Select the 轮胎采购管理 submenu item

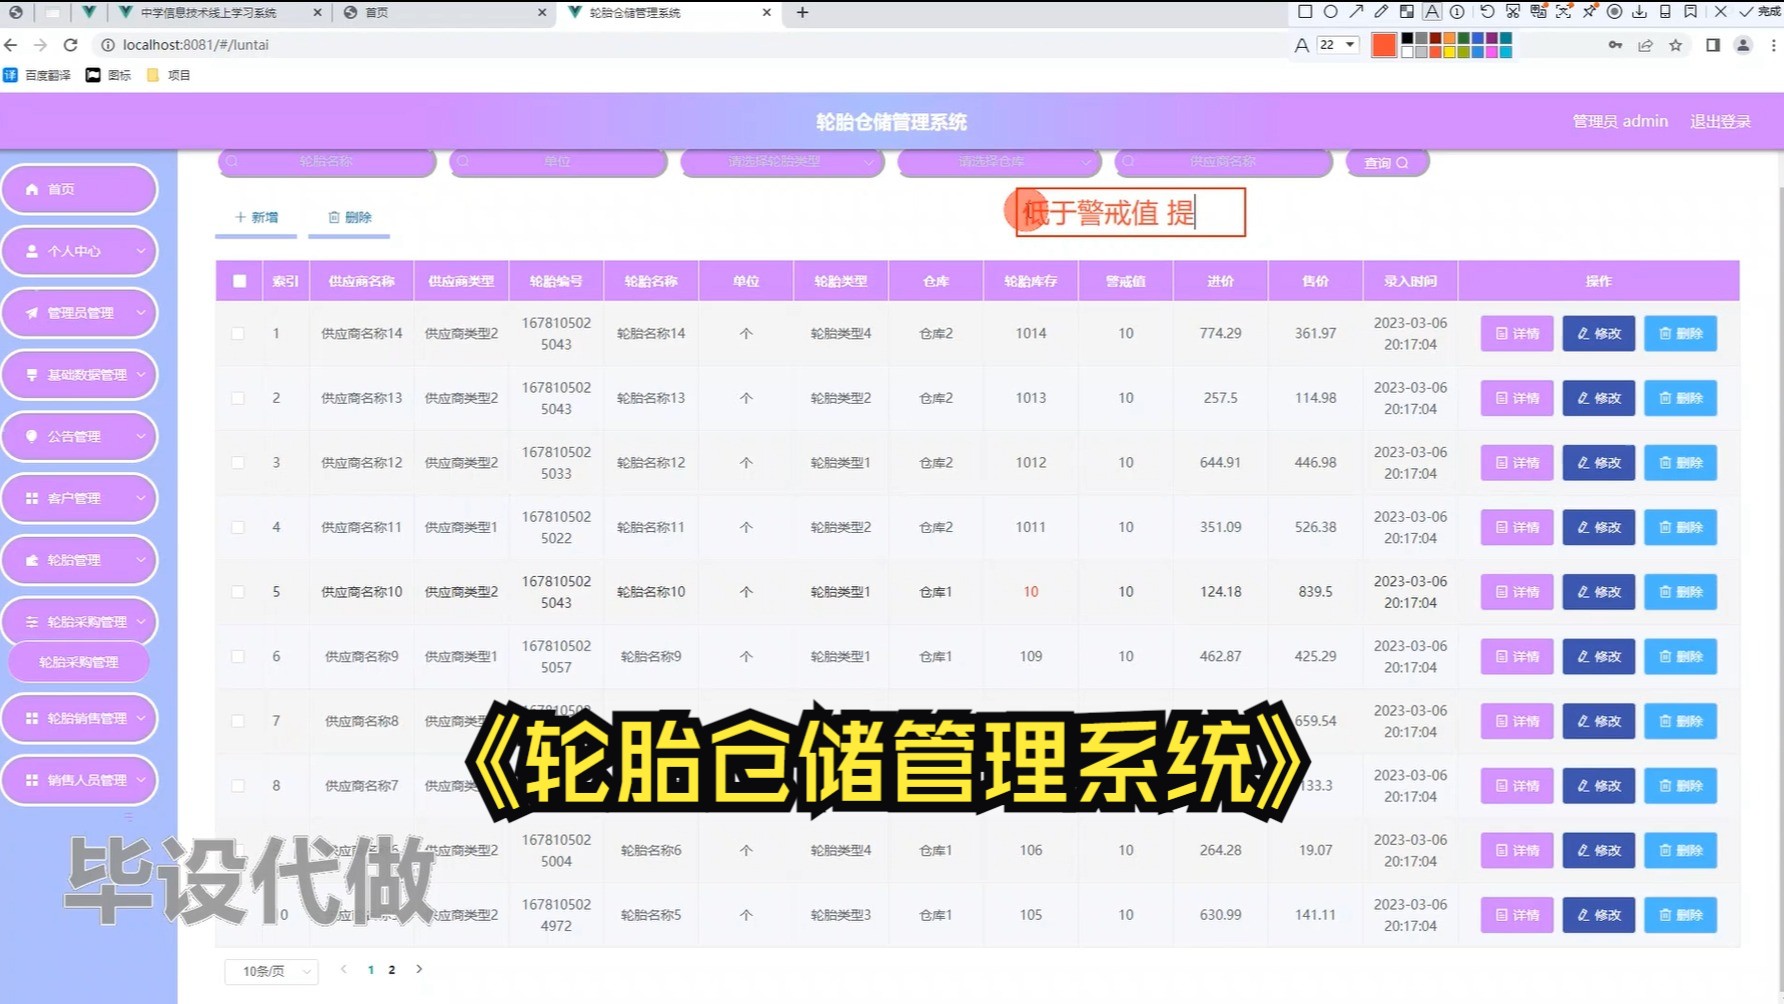[x=79, y=662]
